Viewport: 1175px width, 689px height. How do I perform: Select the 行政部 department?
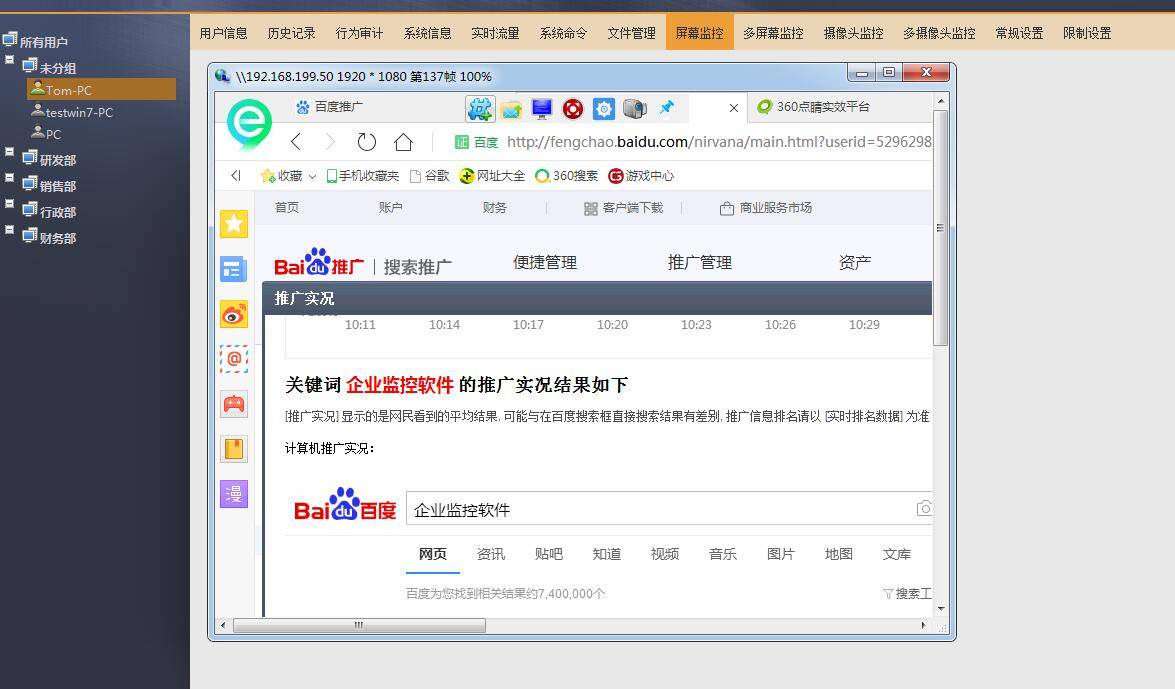point(58,212)
